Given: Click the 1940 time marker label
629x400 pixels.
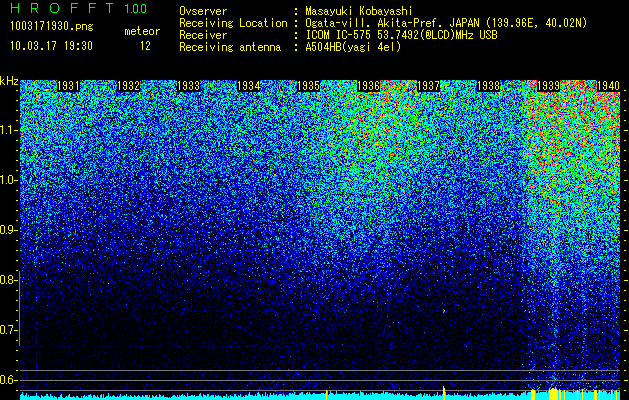Looking at the screenshot, I should (x=609, y=86).
